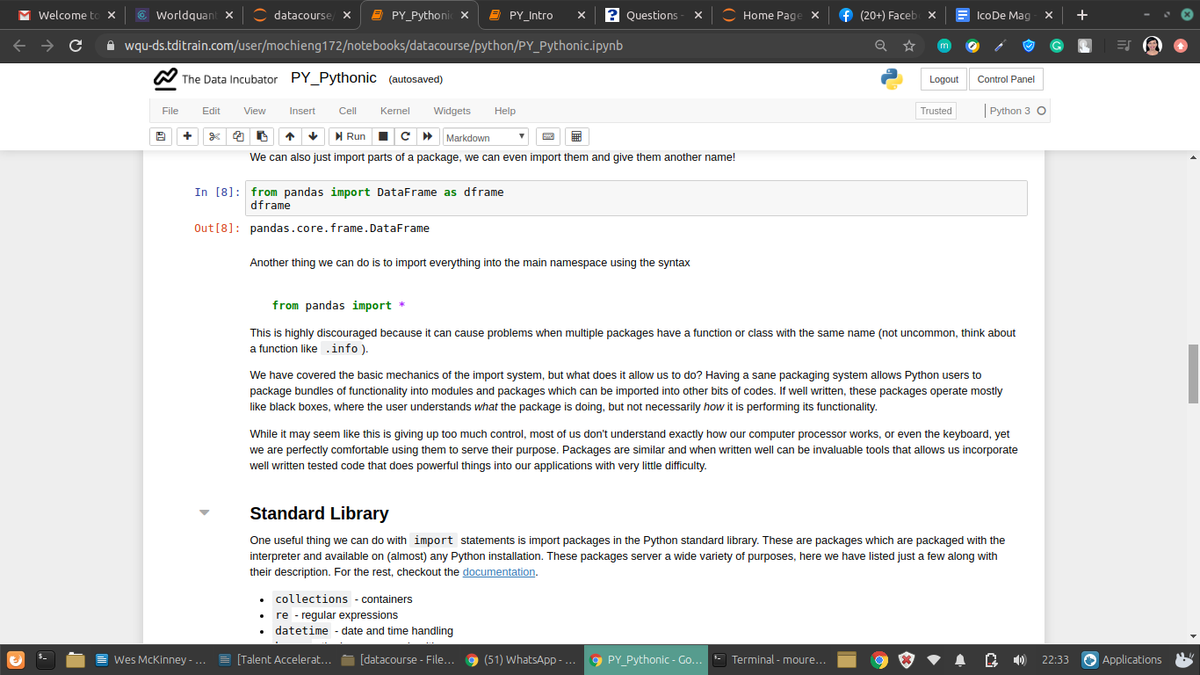Switch to the Questions browser tab
Viewport: 1200px width, 675px height.
pos(652,16)
